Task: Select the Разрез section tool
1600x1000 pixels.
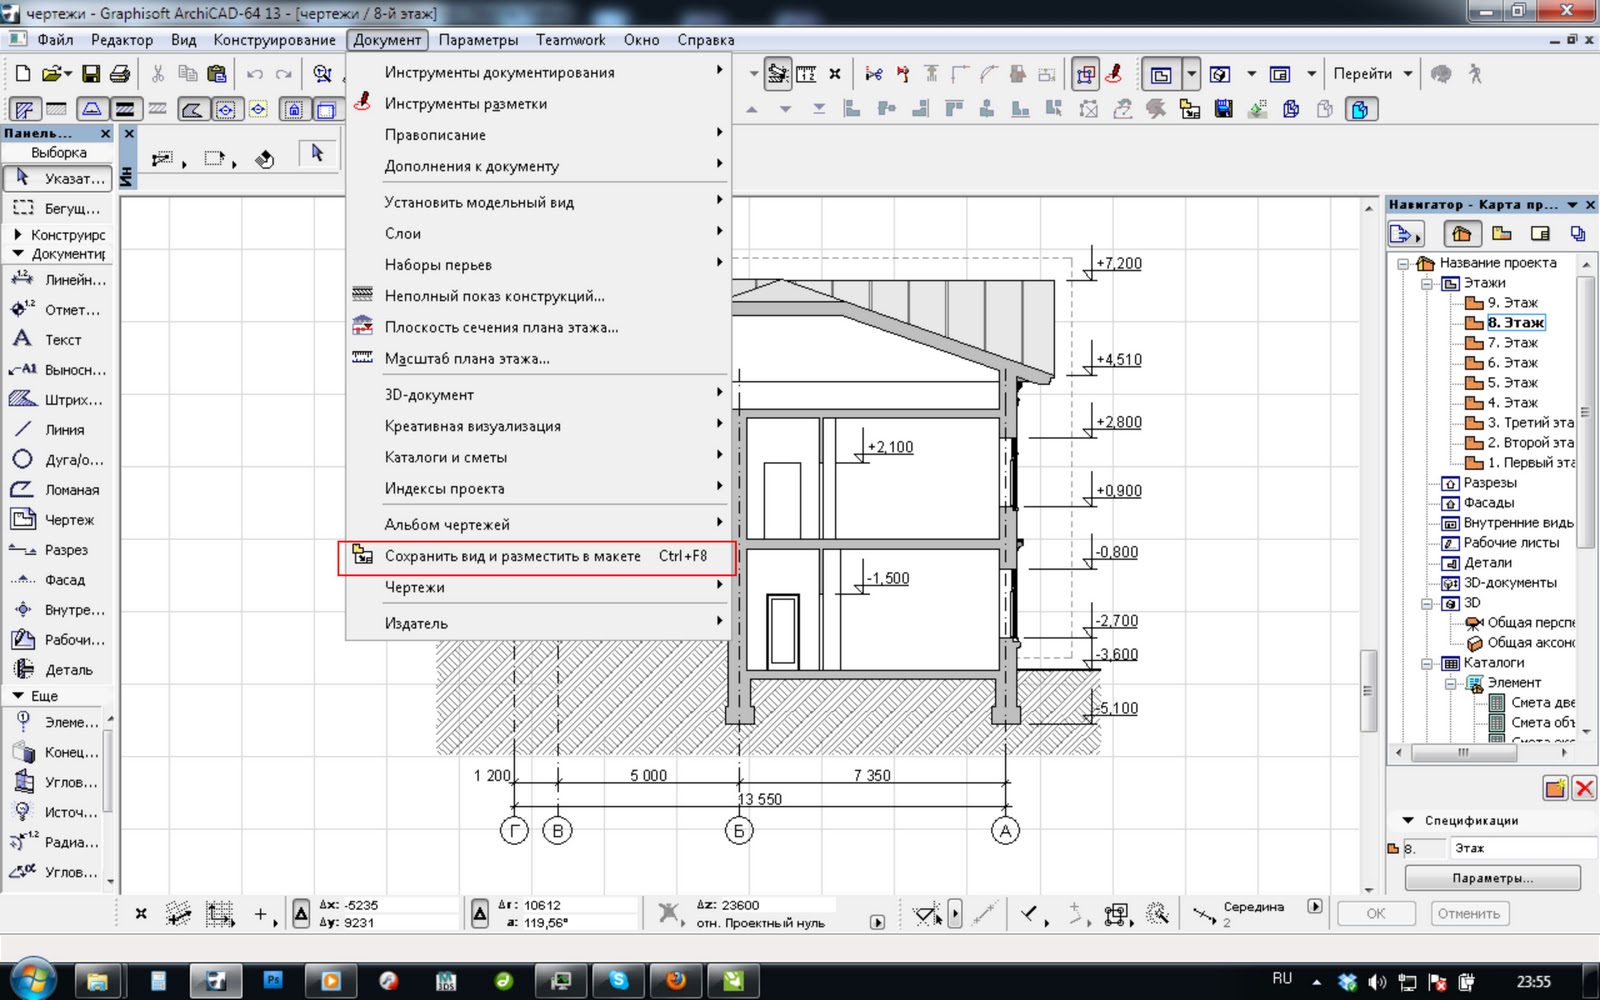Action: click(59, 550)
